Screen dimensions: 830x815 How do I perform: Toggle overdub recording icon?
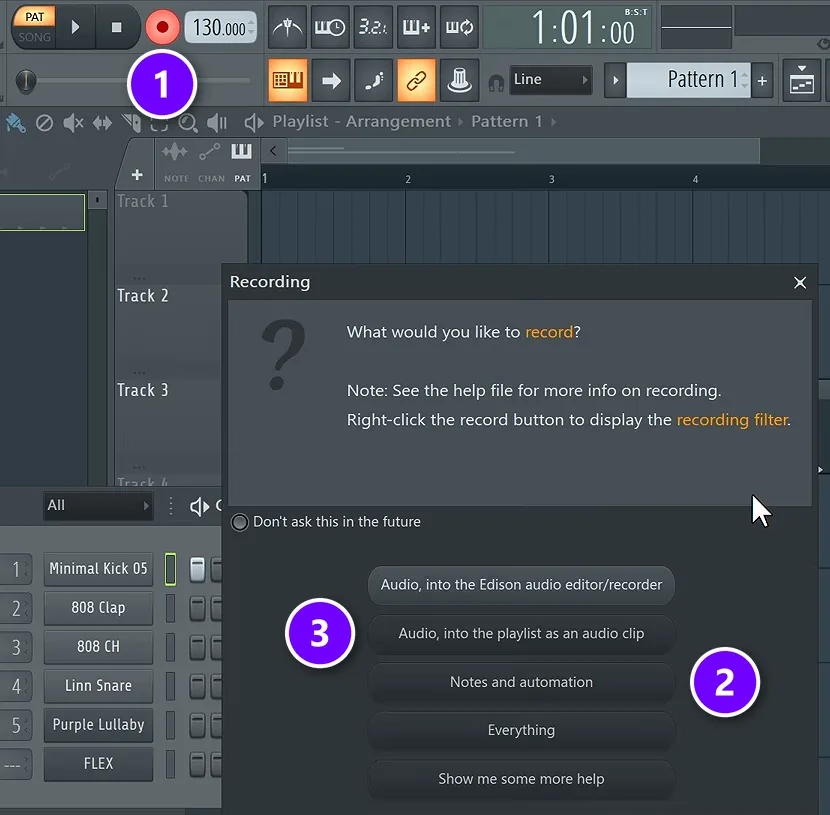(x=416, y=27)
